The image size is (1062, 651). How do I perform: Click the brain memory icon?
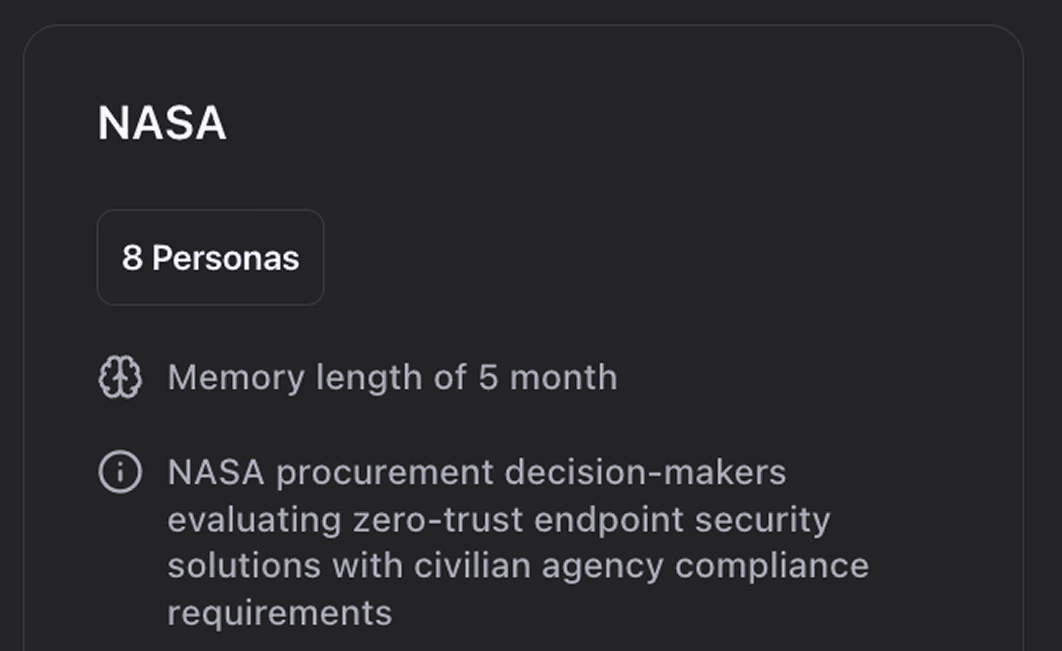pos(120,378)
